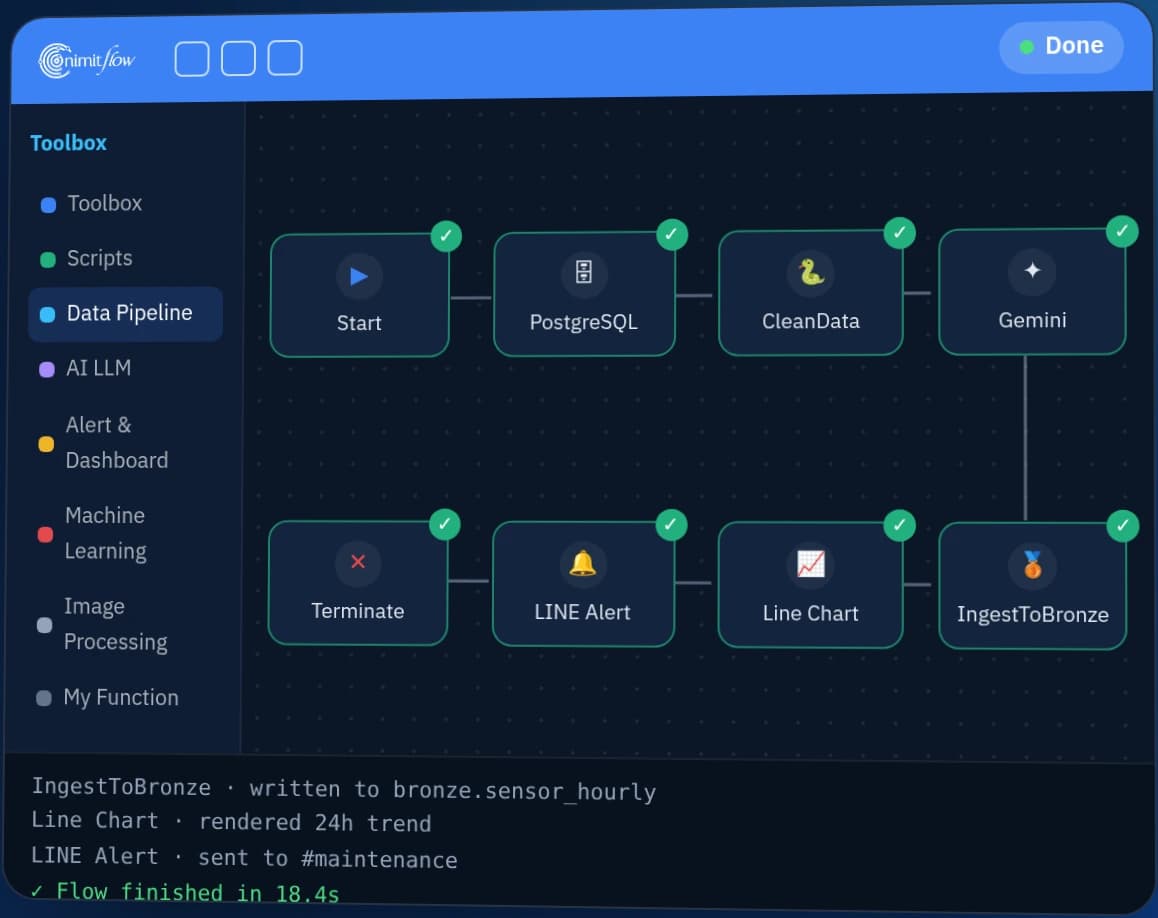Click the nimitflow logo

tap(87, 60)
